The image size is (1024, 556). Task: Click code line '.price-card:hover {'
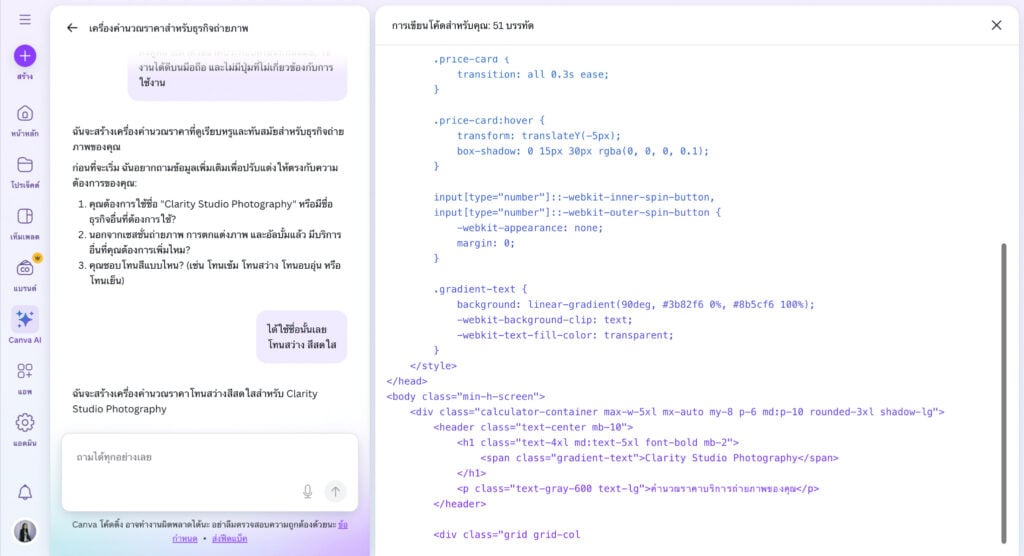coord(488,120)
